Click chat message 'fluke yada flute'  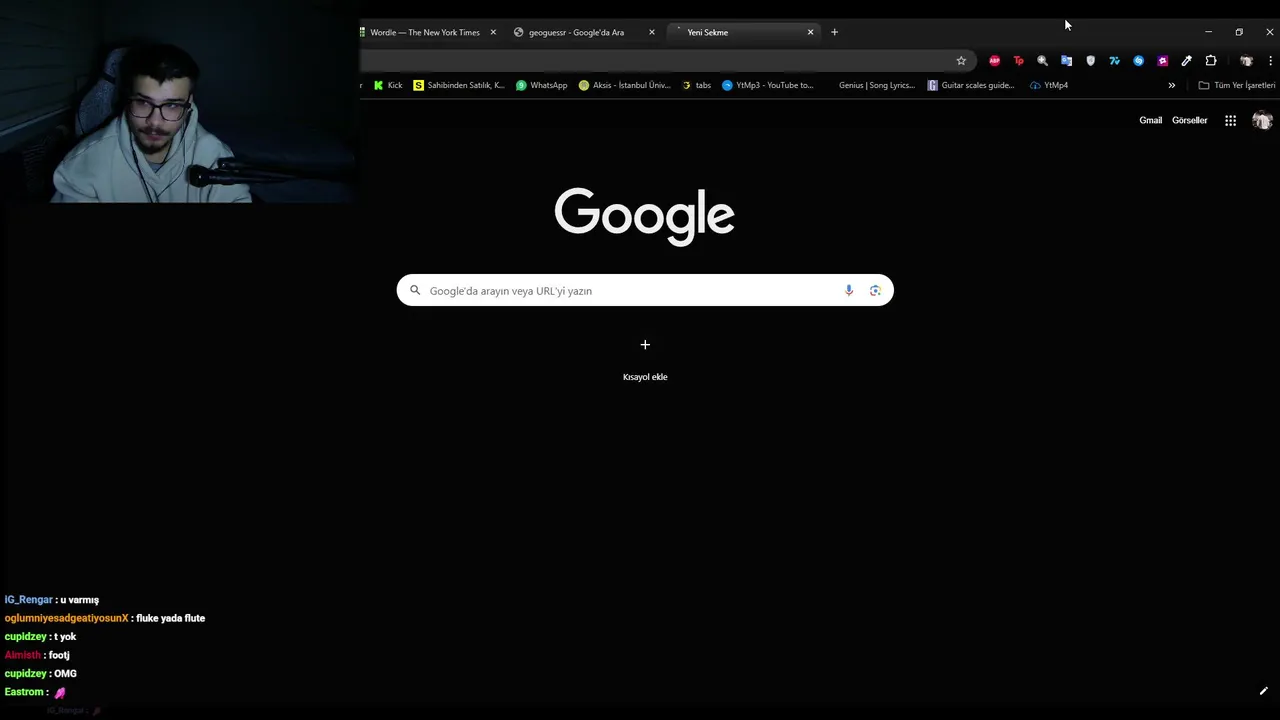(170, 618)
